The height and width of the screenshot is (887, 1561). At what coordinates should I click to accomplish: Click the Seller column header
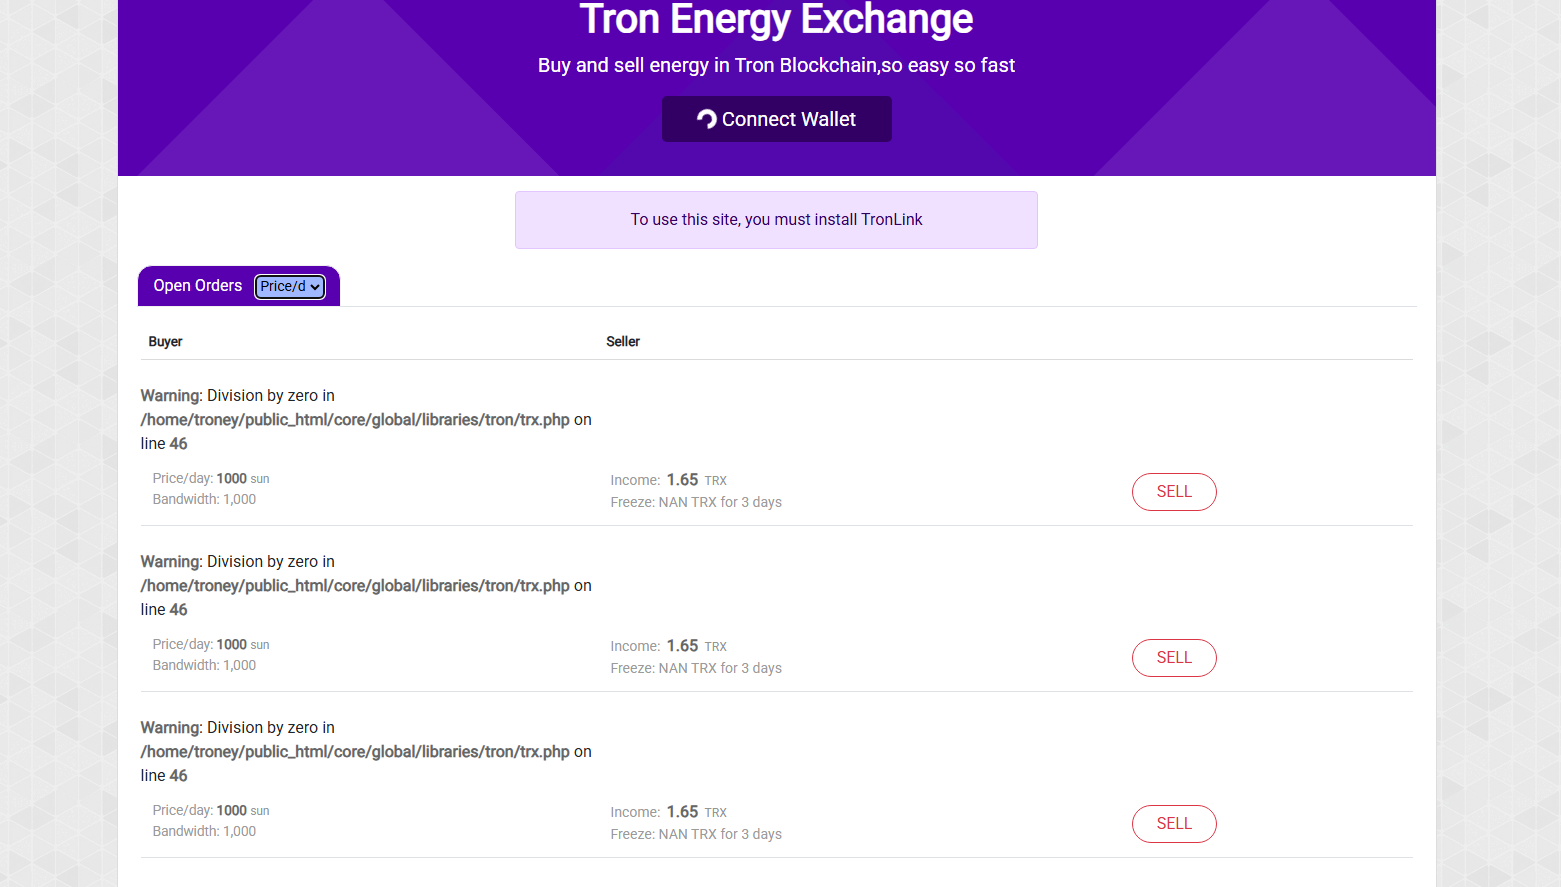(623, 342)
